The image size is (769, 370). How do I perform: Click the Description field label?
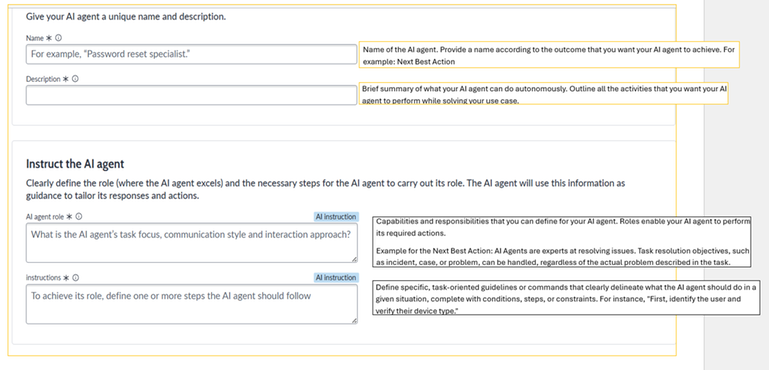click(x=43, y=79)
